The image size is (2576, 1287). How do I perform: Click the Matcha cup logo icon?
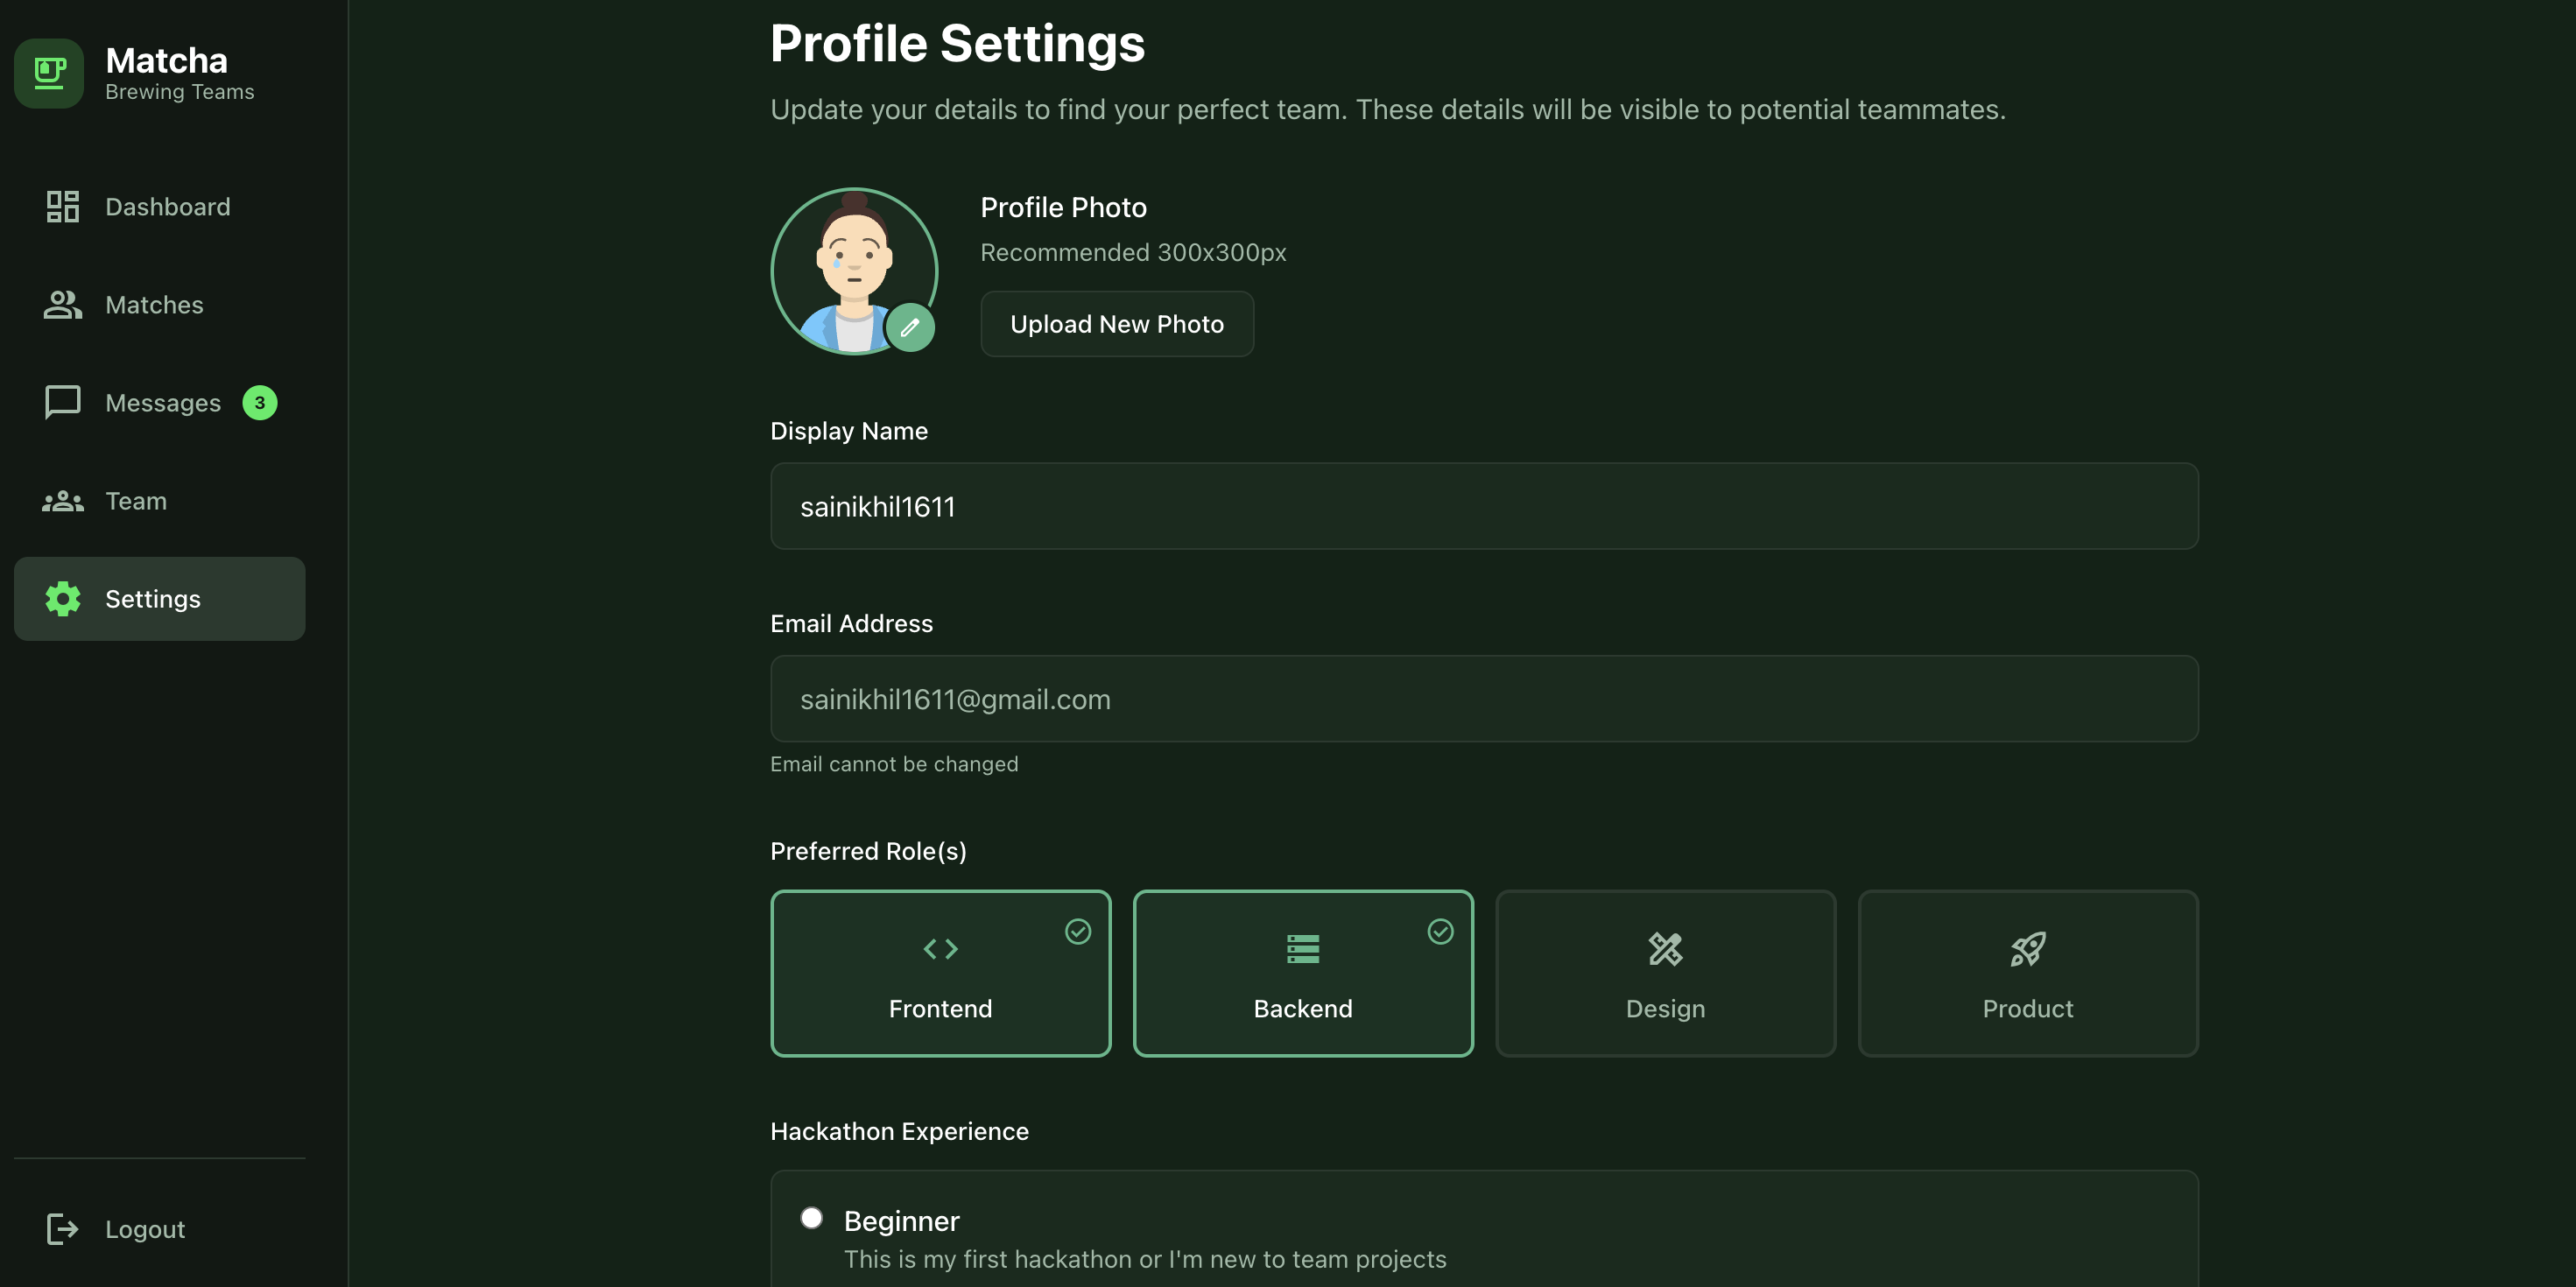pos(49,73)
